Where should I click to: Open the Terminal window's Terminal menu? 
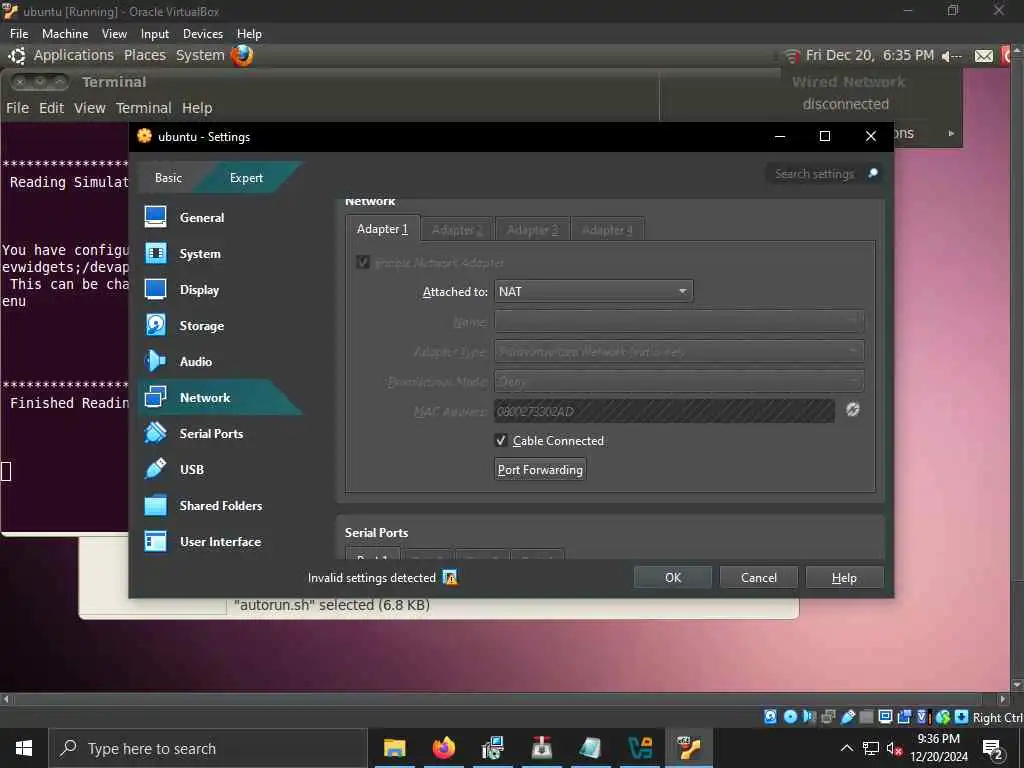coord(144,108)
